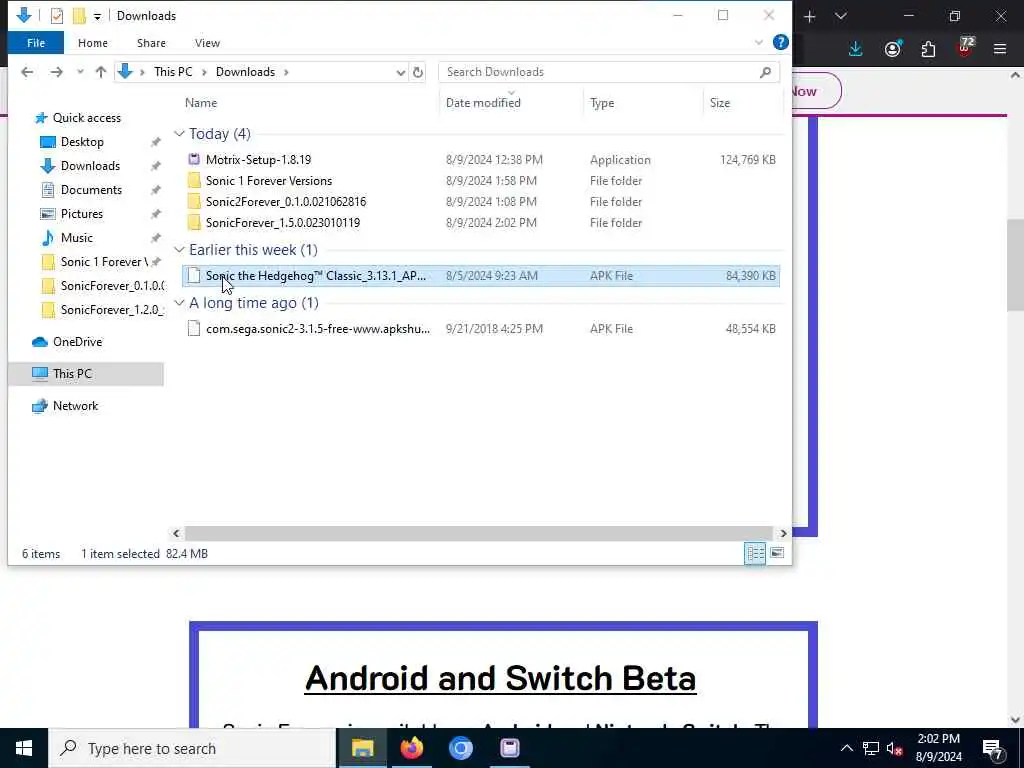Screen dimensions: 1024x768
Task: Collapse the A long time ago (1) group
Action: tap(180, 302)
